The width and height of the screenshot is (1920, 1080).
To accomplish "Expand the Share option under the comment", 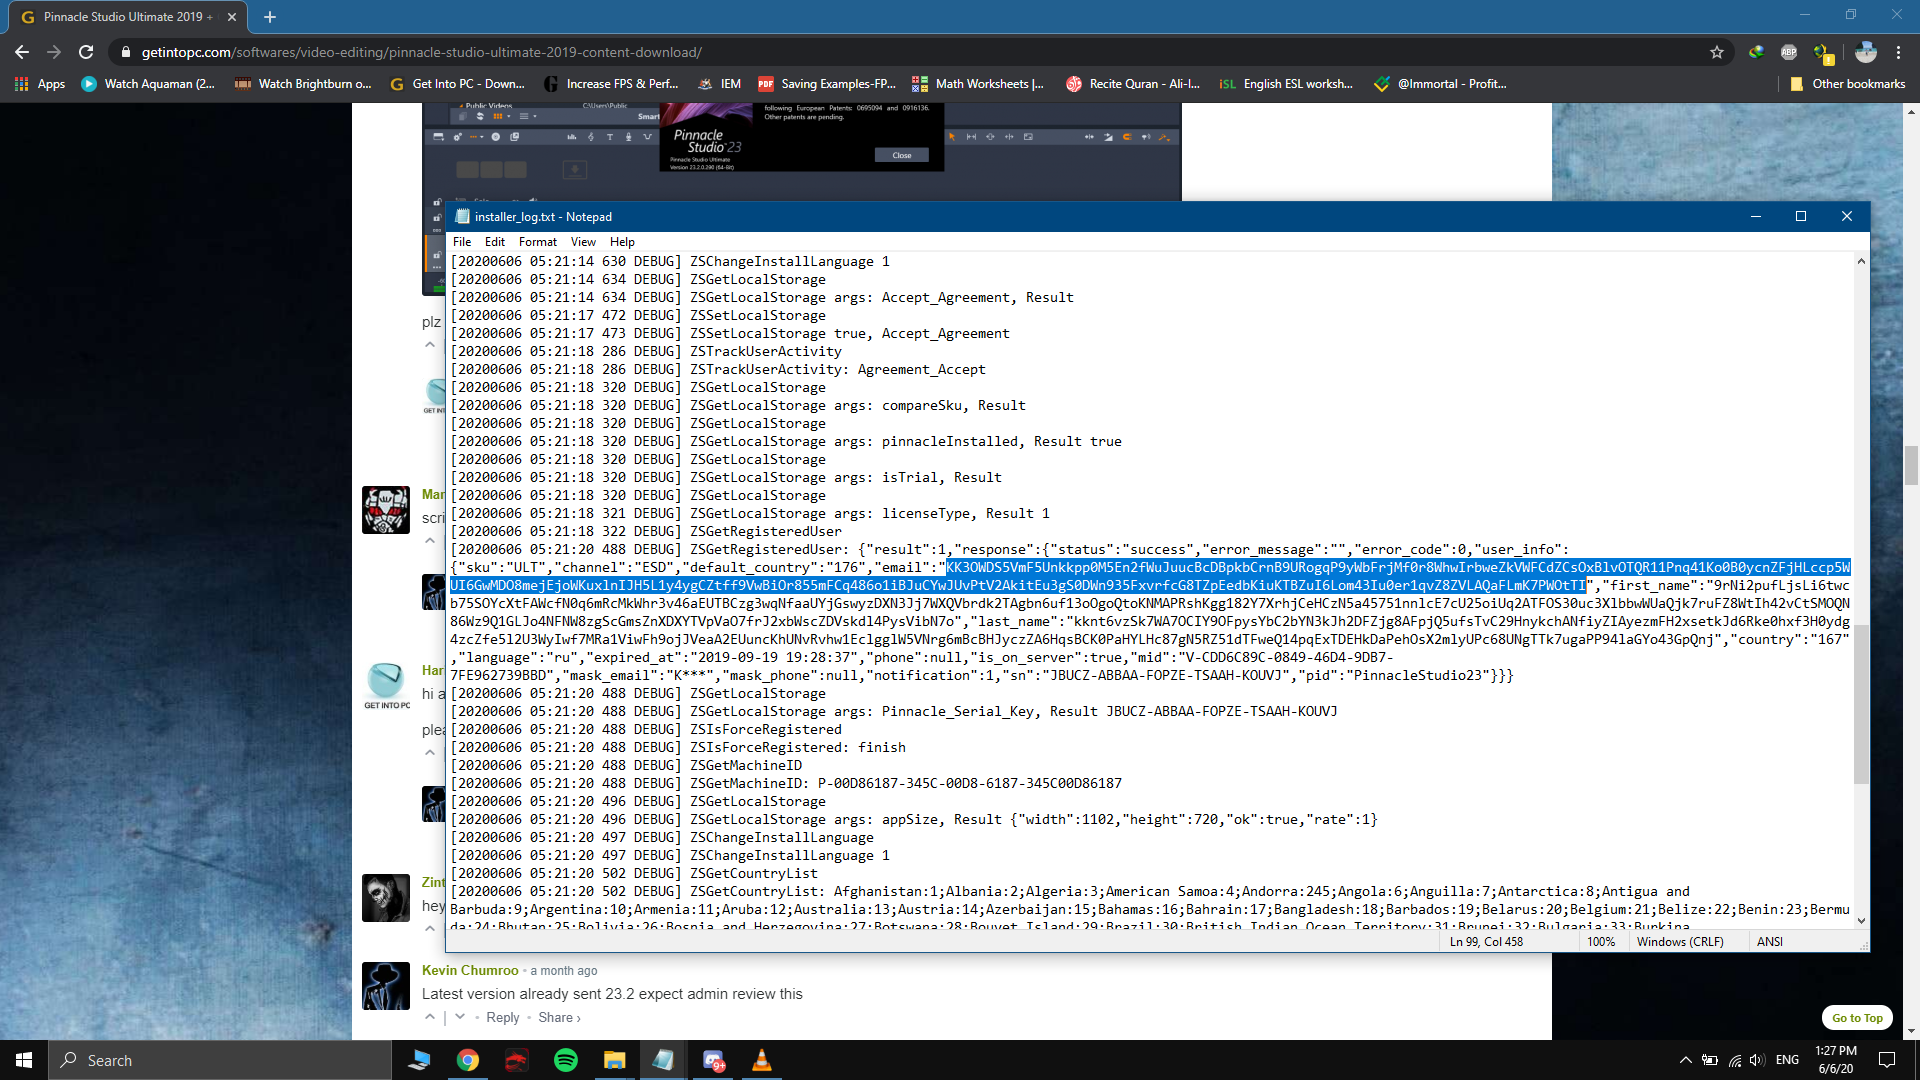I will pos(559,1017).
